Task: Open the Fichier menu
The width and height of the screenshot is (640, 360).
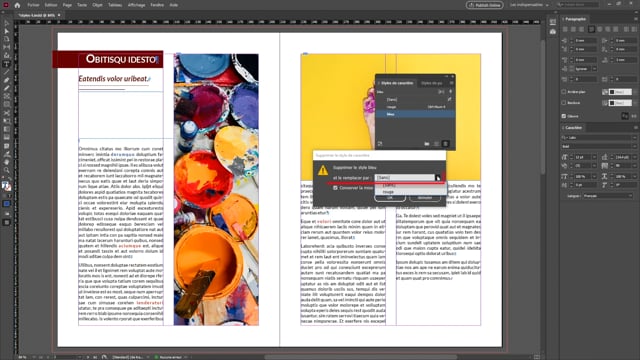Action: [x=33, y=5]
